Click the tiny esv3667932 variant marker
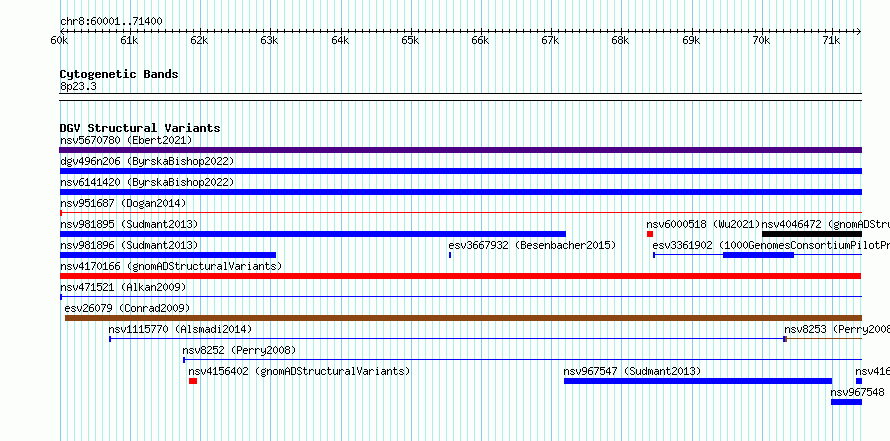This screenshot has width=890, height=441. 450,255
